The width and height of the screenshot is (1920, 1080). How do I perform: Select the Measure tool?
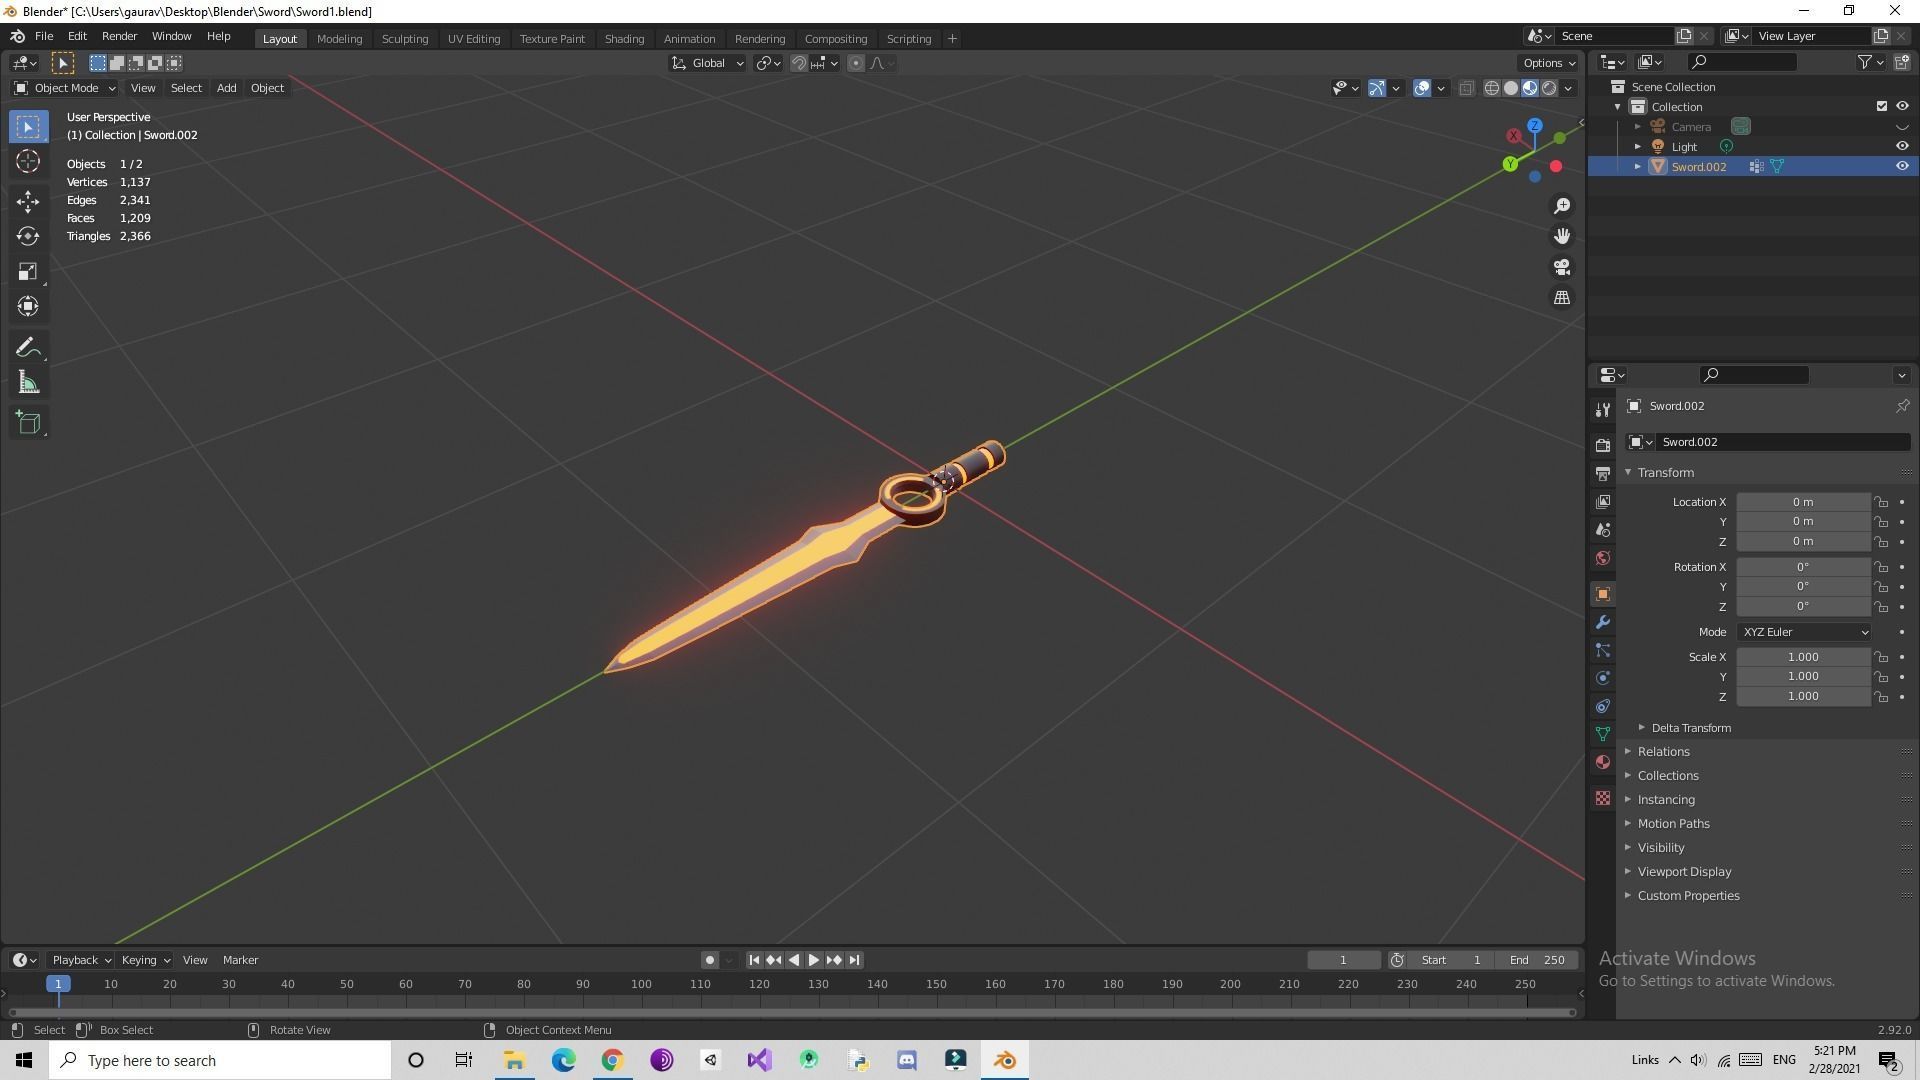[x=28, y=383]
